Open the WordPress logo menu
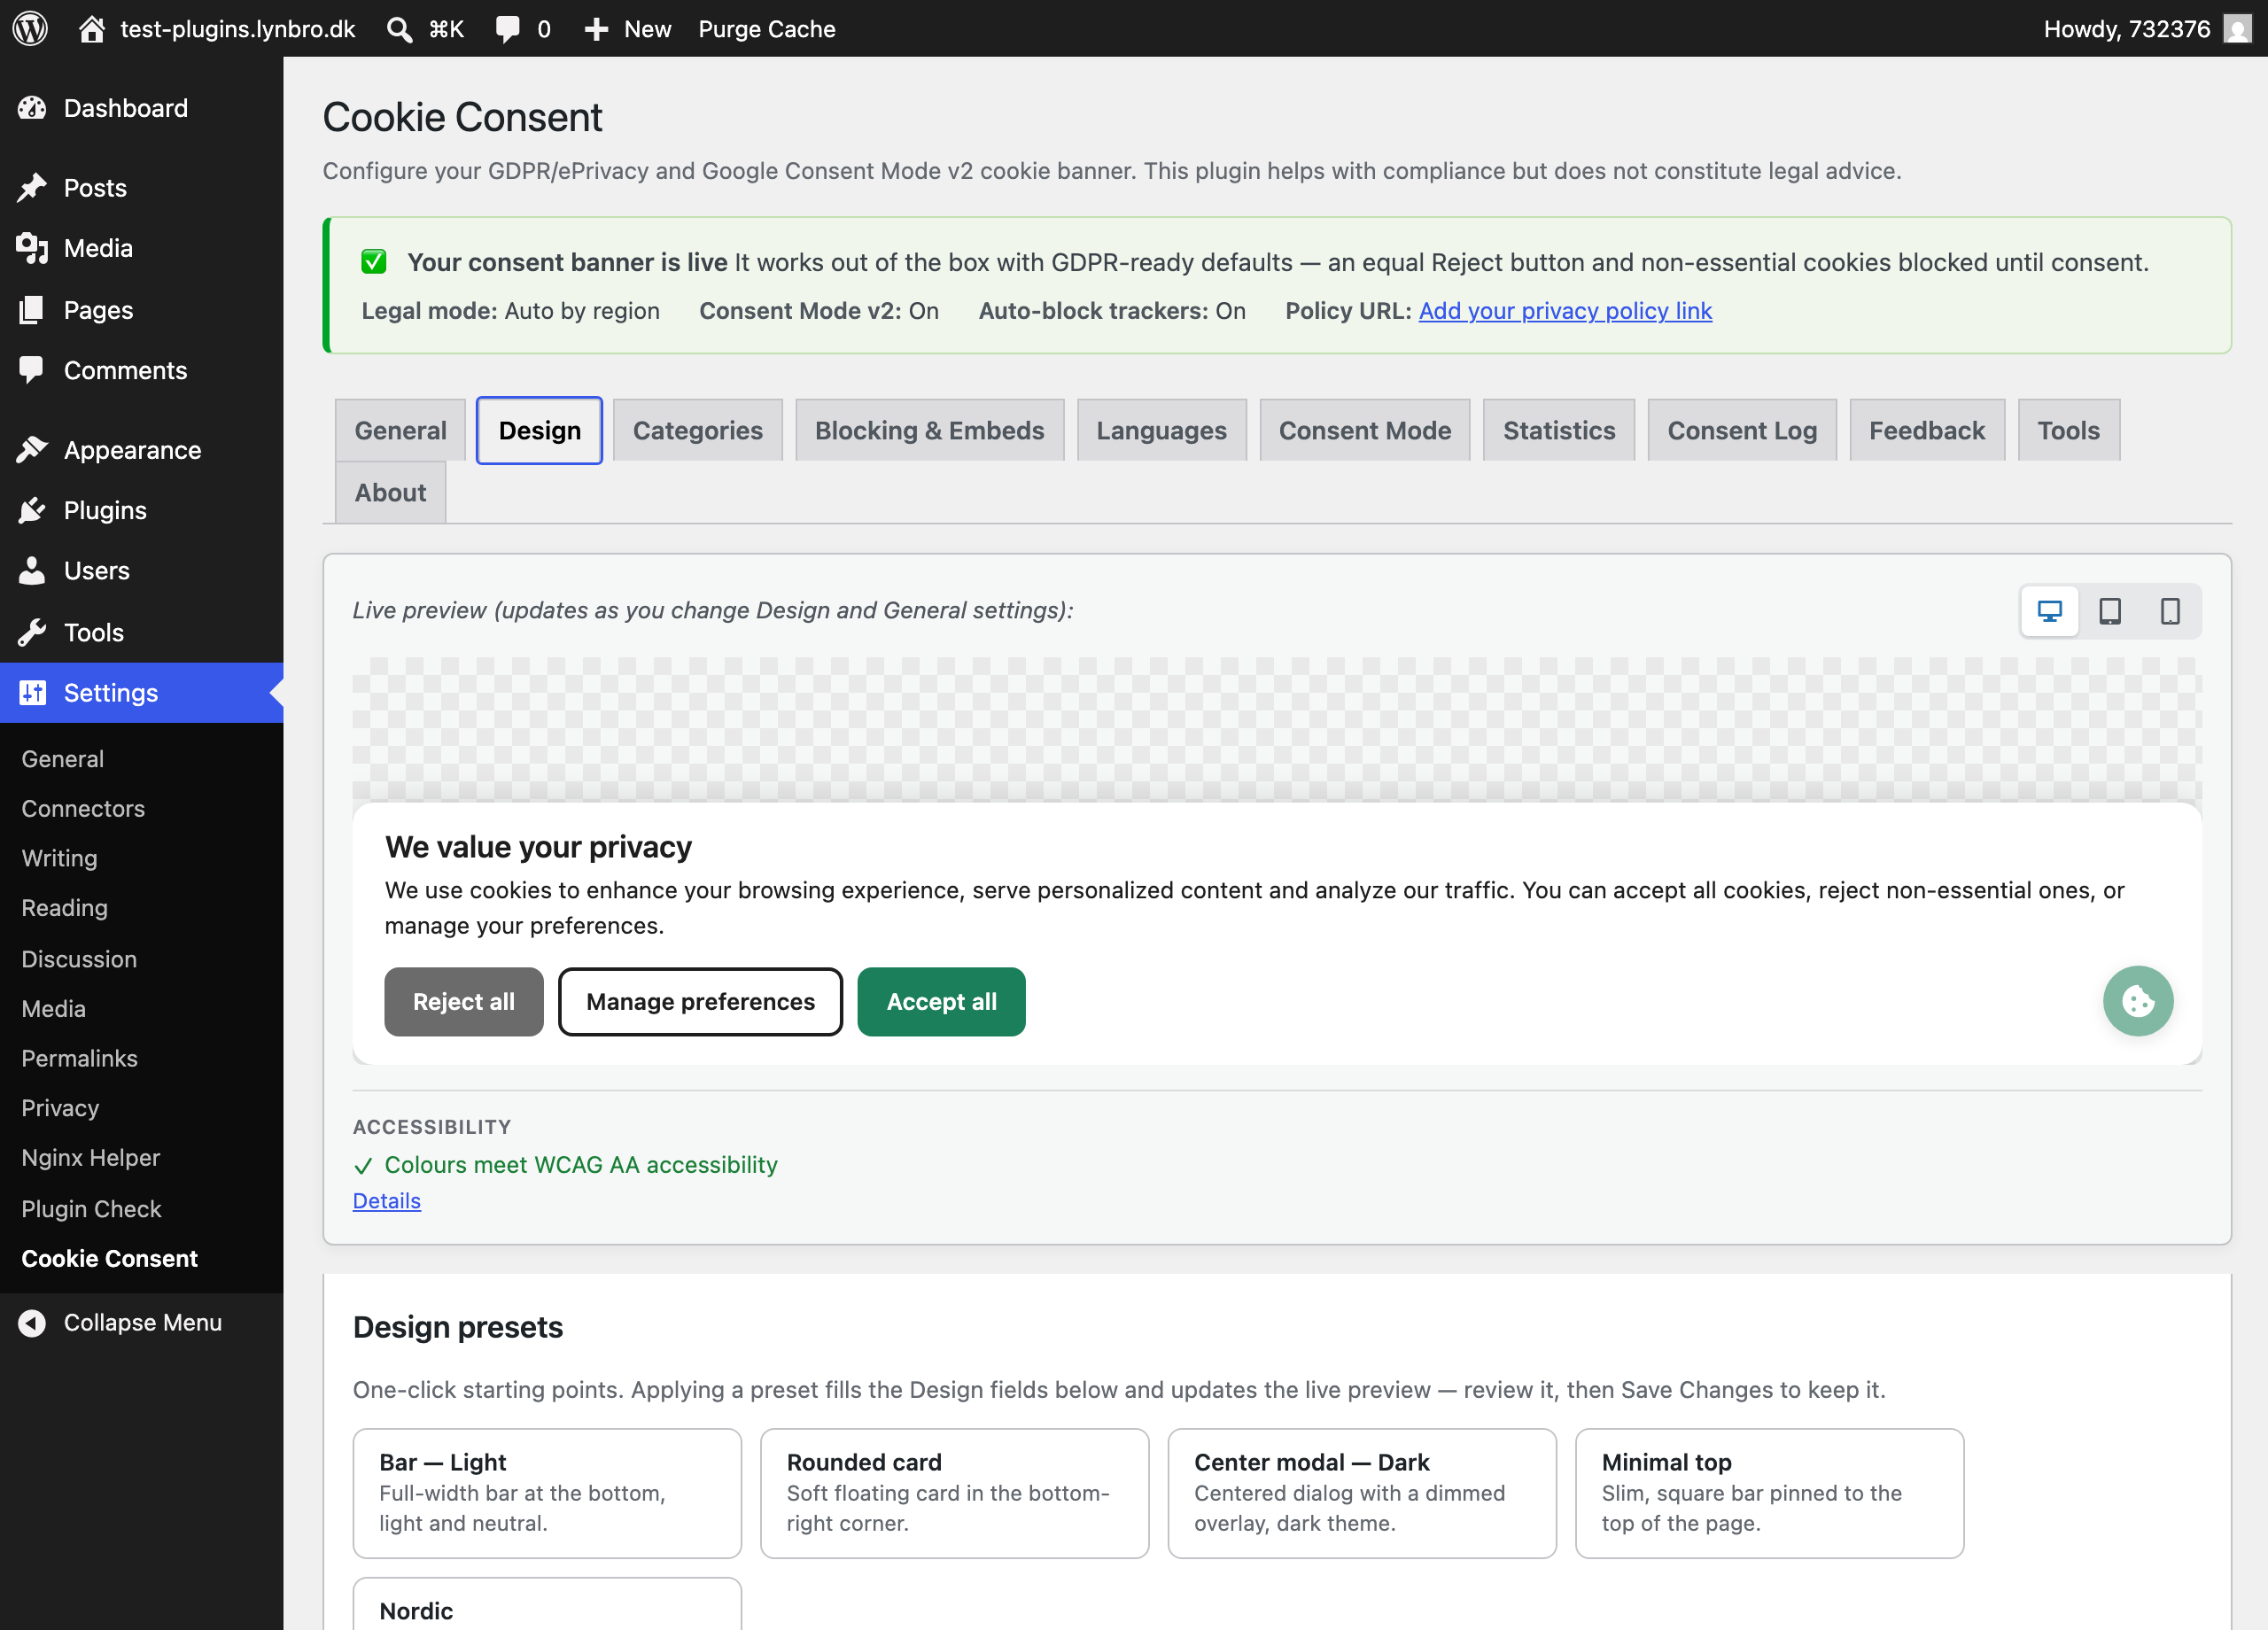The width and height of the screenshot is (2268, 1630). (x=31, y=28)
